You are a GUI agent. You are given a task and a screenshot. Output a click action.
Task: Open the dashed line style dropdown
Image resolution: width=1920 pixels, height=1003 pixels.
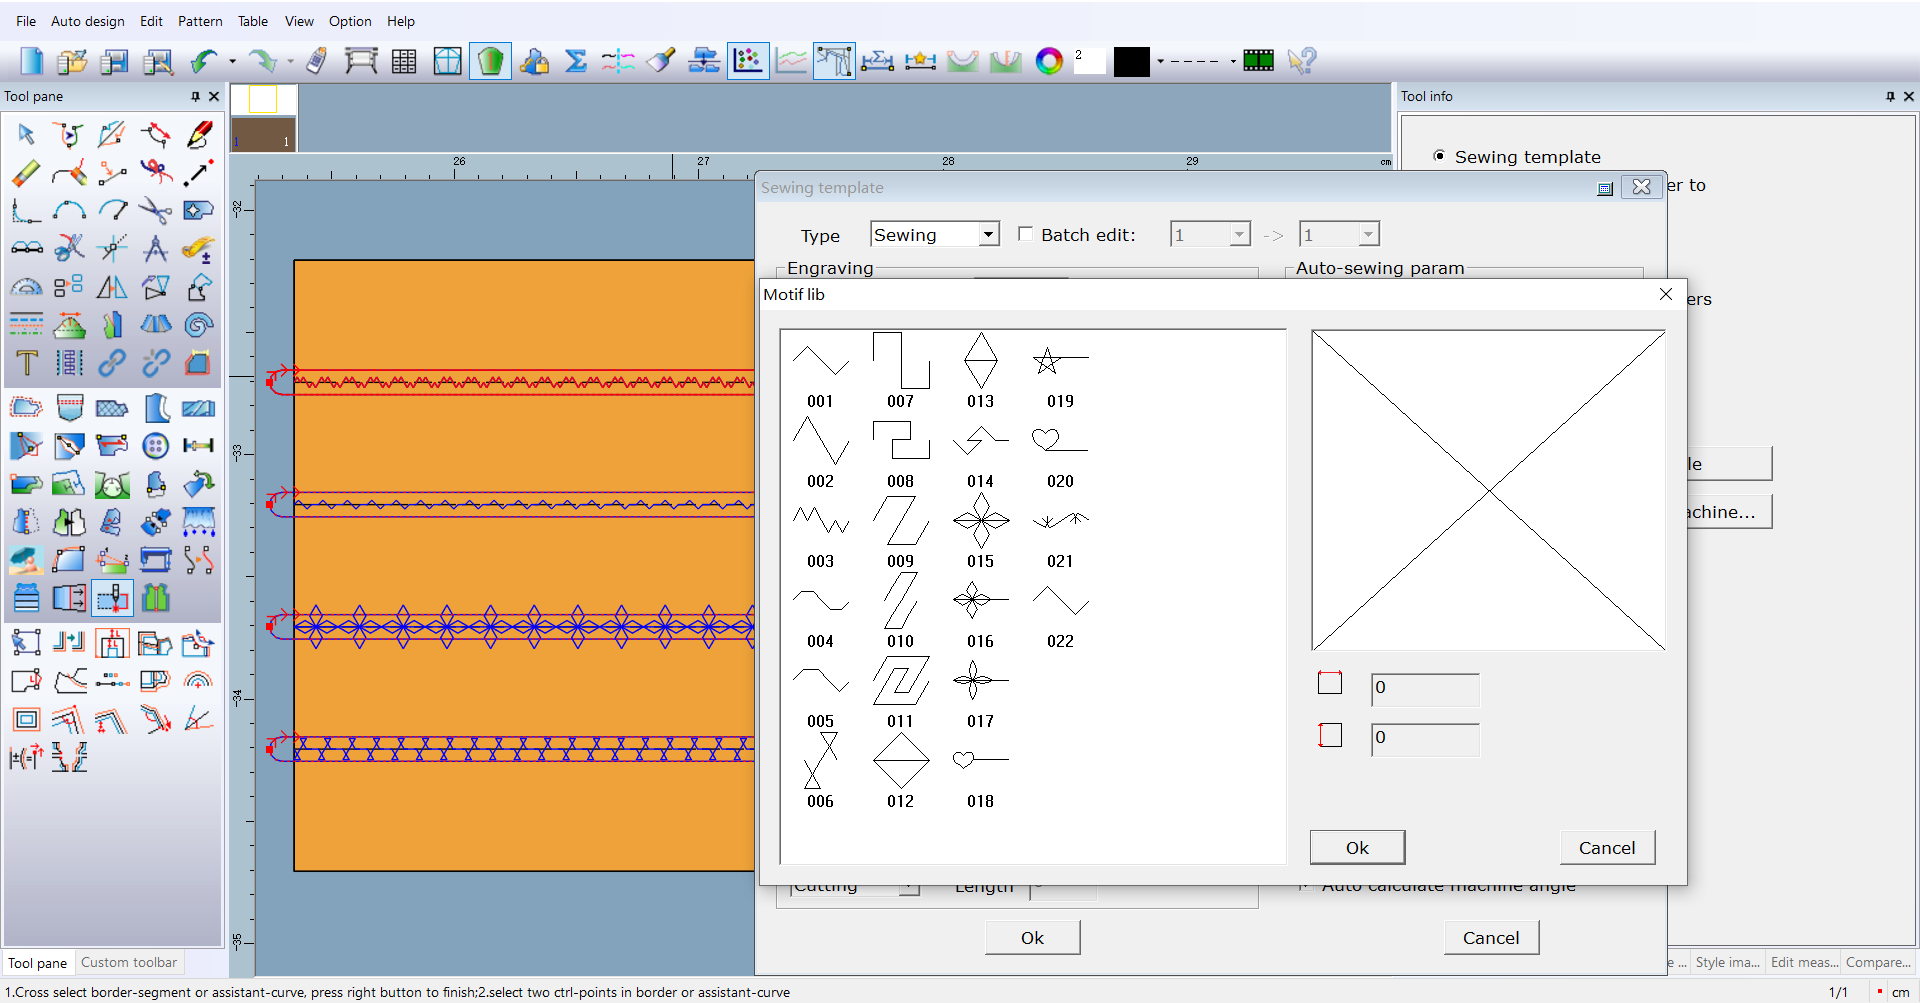coord(1233,61)
